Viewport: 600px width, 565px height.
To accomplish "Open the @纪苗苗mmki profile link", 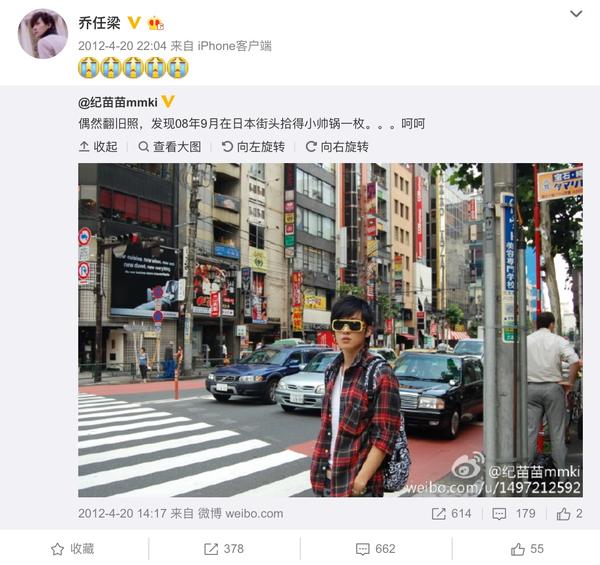I will 118,103.
